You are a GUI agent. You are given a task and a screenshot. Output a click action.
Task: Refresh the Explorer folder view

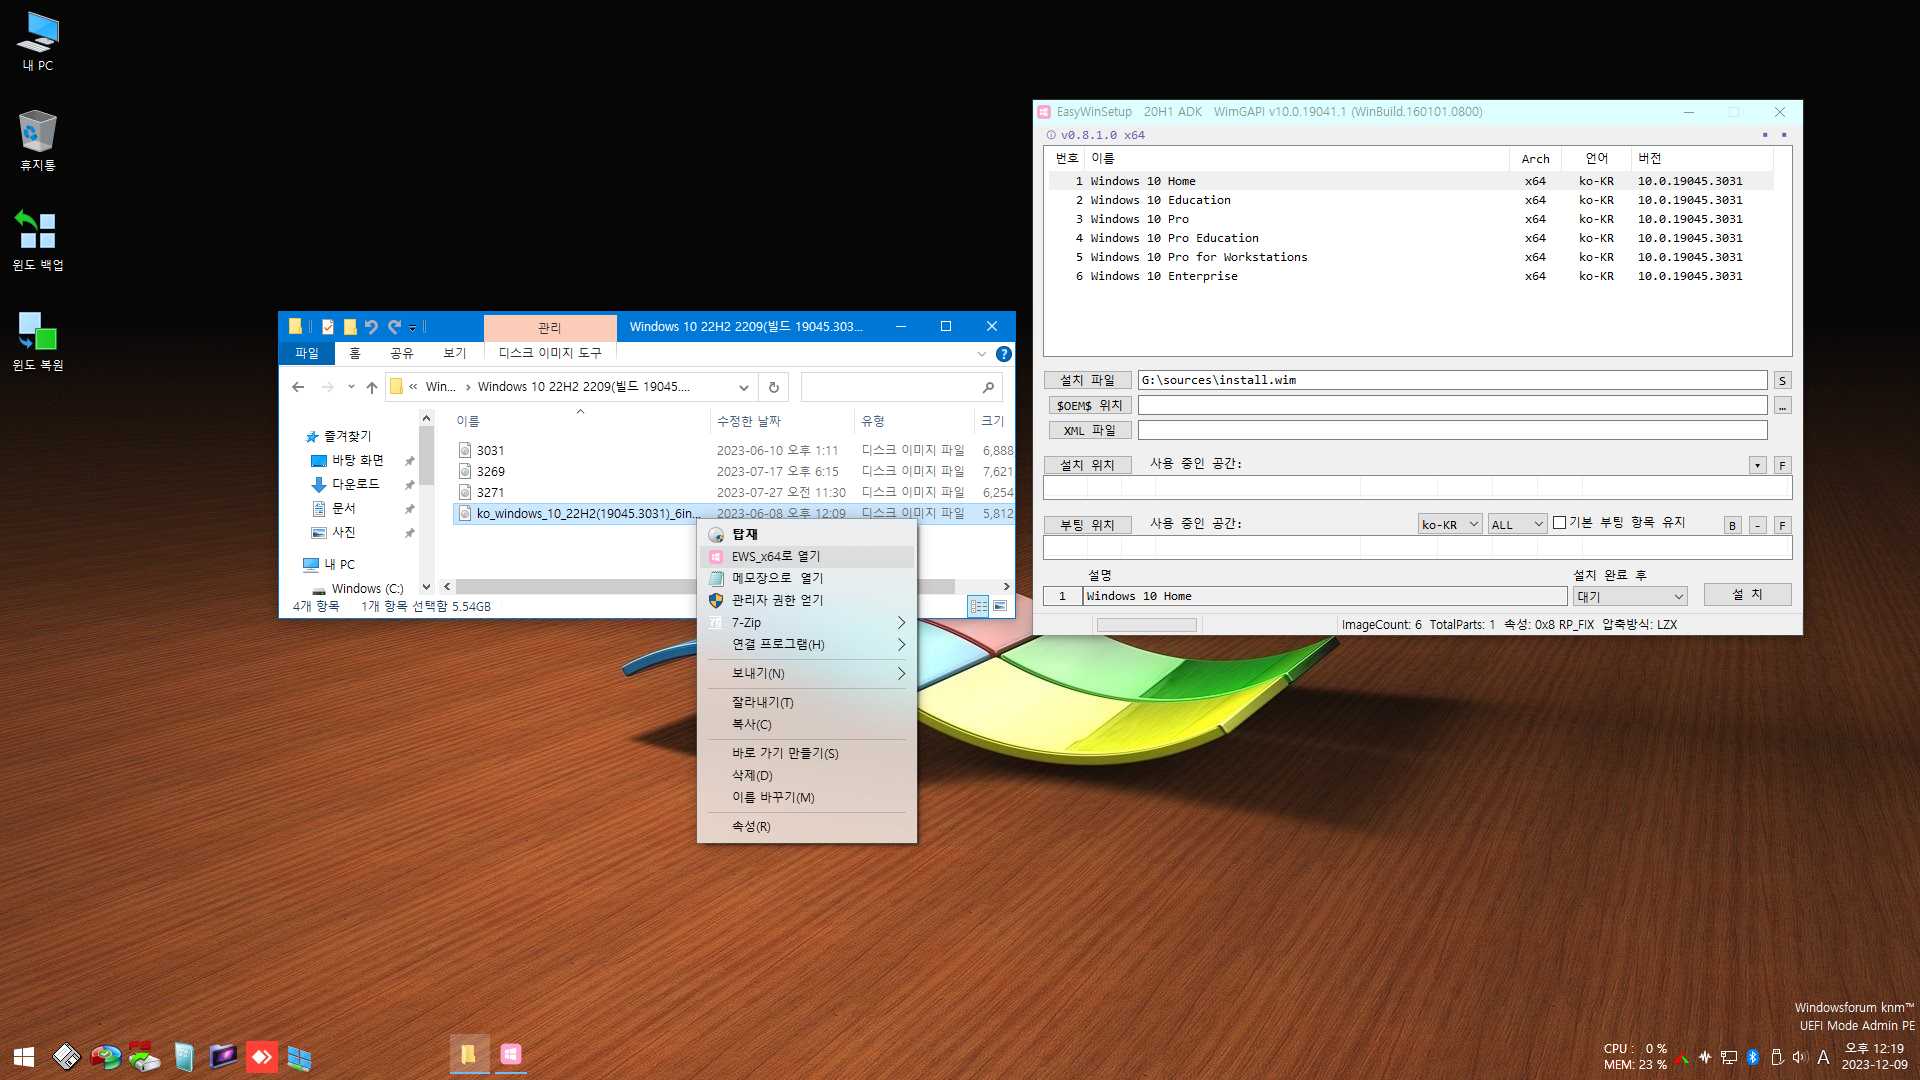(x=773, y=387)
